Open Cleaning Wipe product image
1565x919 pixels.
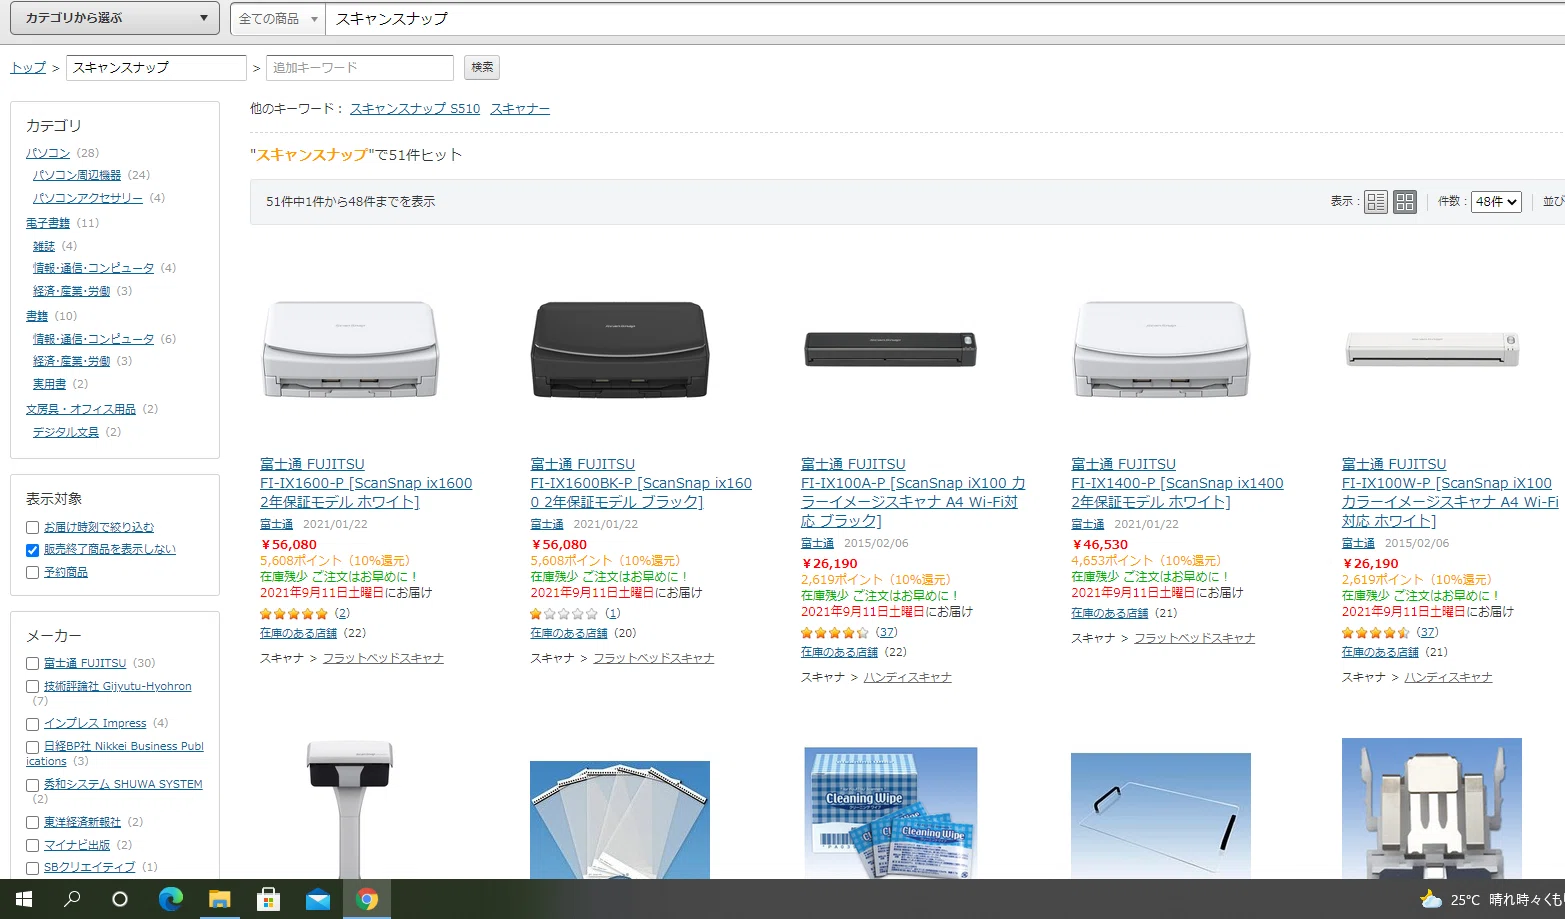click(890, 812)
